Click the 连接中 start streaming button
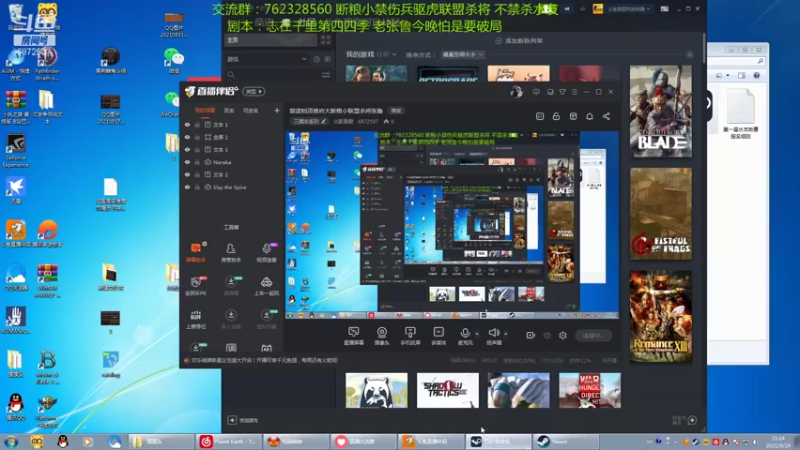 [593, 335]
